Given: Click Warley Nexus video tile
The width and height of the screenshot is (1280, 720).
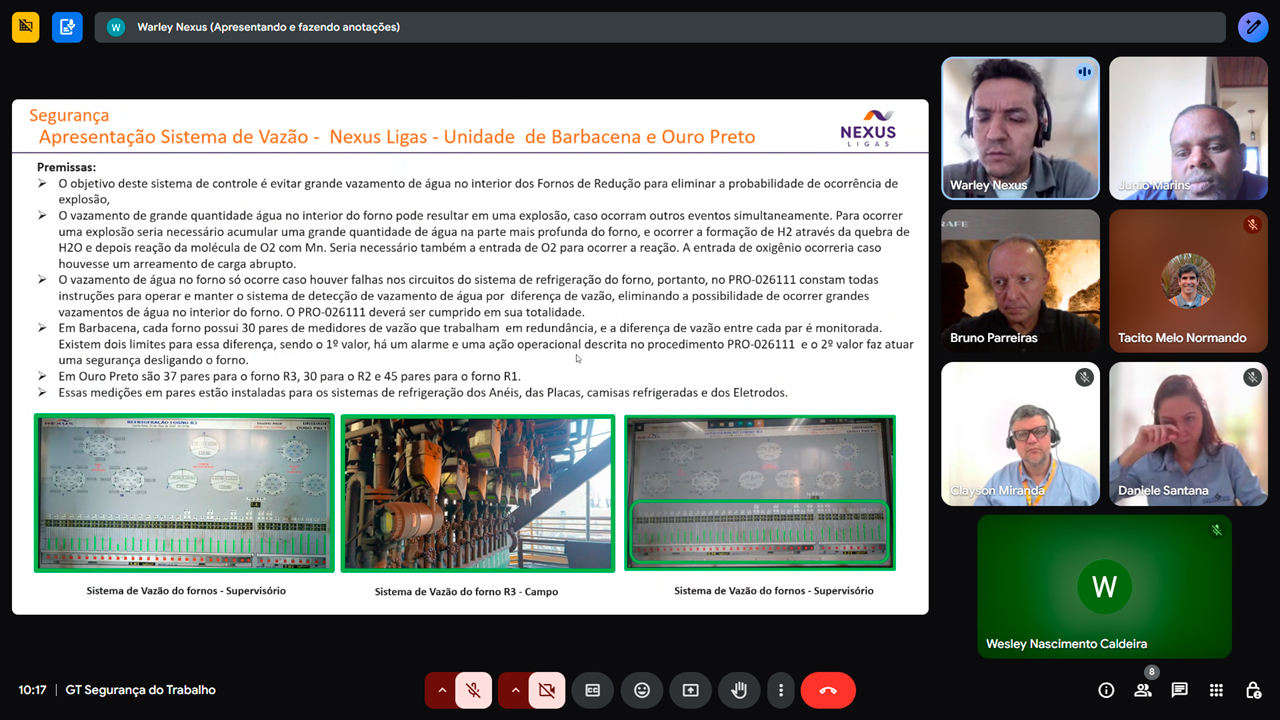Looking at the screenshot, I should 1020,128.
